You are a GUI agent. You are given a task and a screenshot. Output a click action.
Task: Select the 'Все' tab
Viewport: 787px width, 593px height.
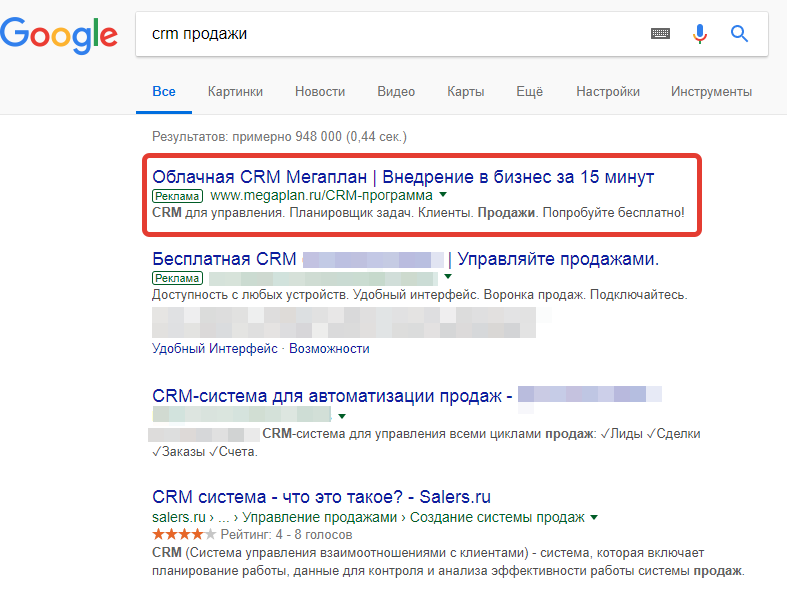tap(164, 92)
